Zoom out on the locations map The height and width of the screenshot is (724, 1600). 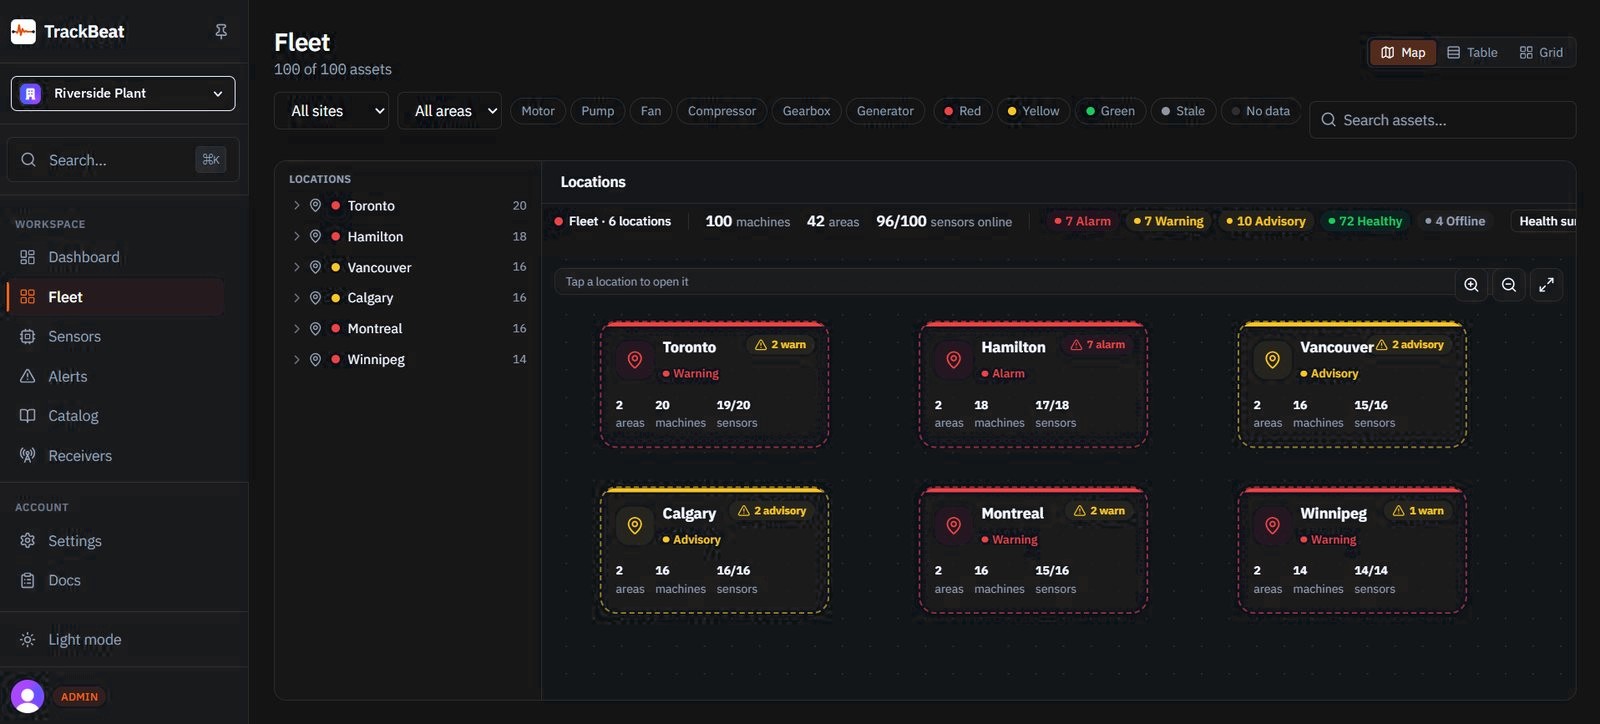(x=1509, y=285)
